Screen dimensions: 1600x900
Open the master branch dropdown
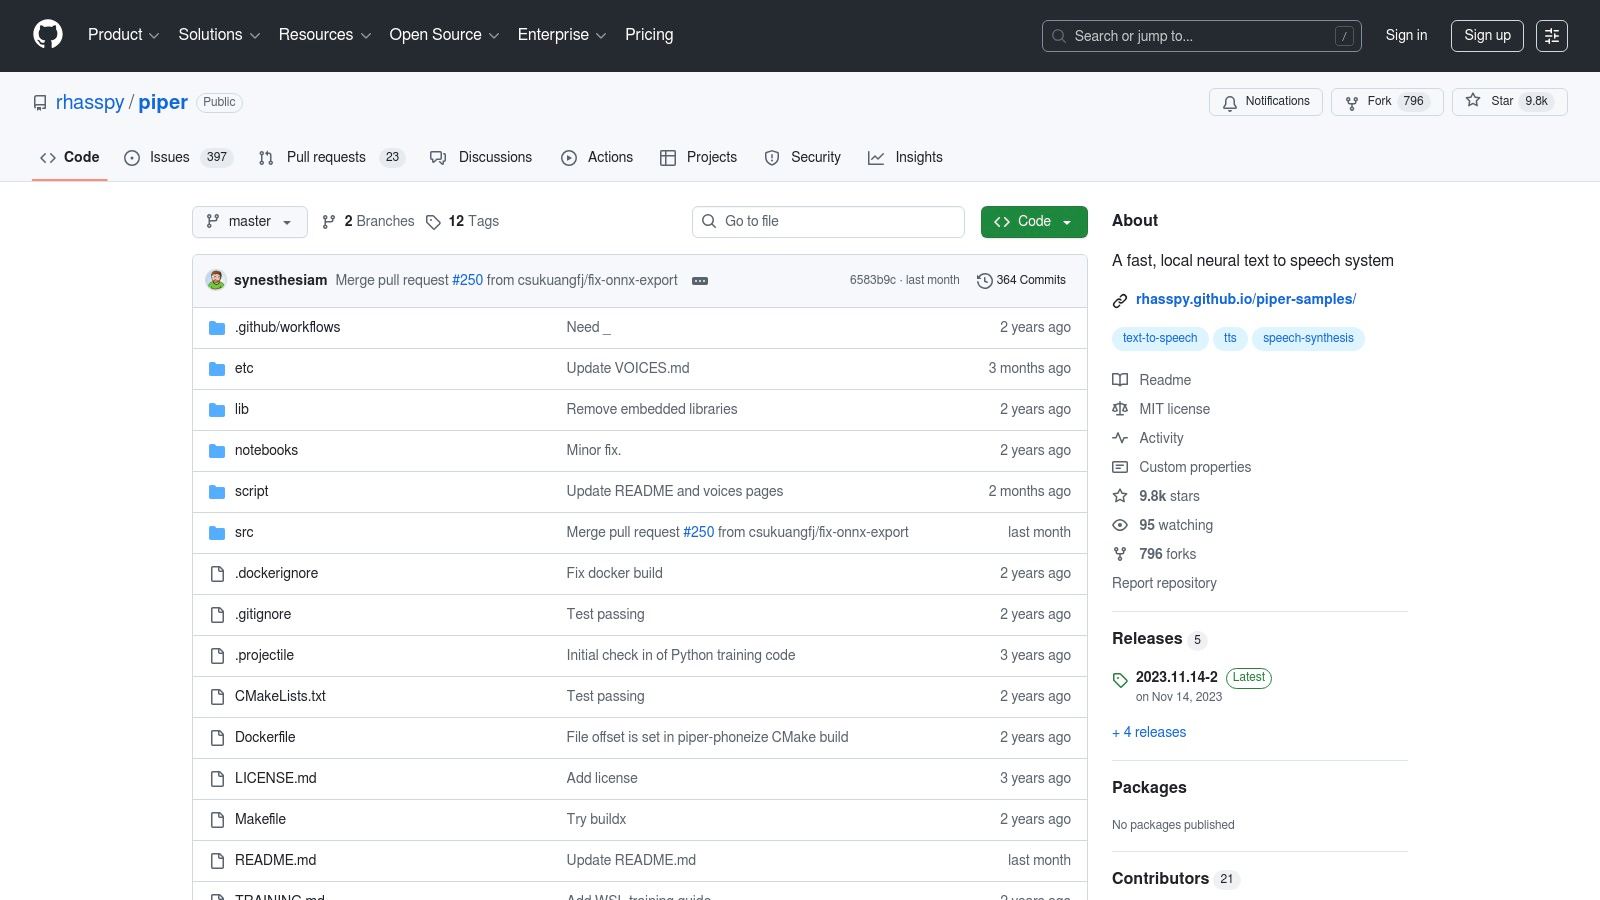point(250,222)
